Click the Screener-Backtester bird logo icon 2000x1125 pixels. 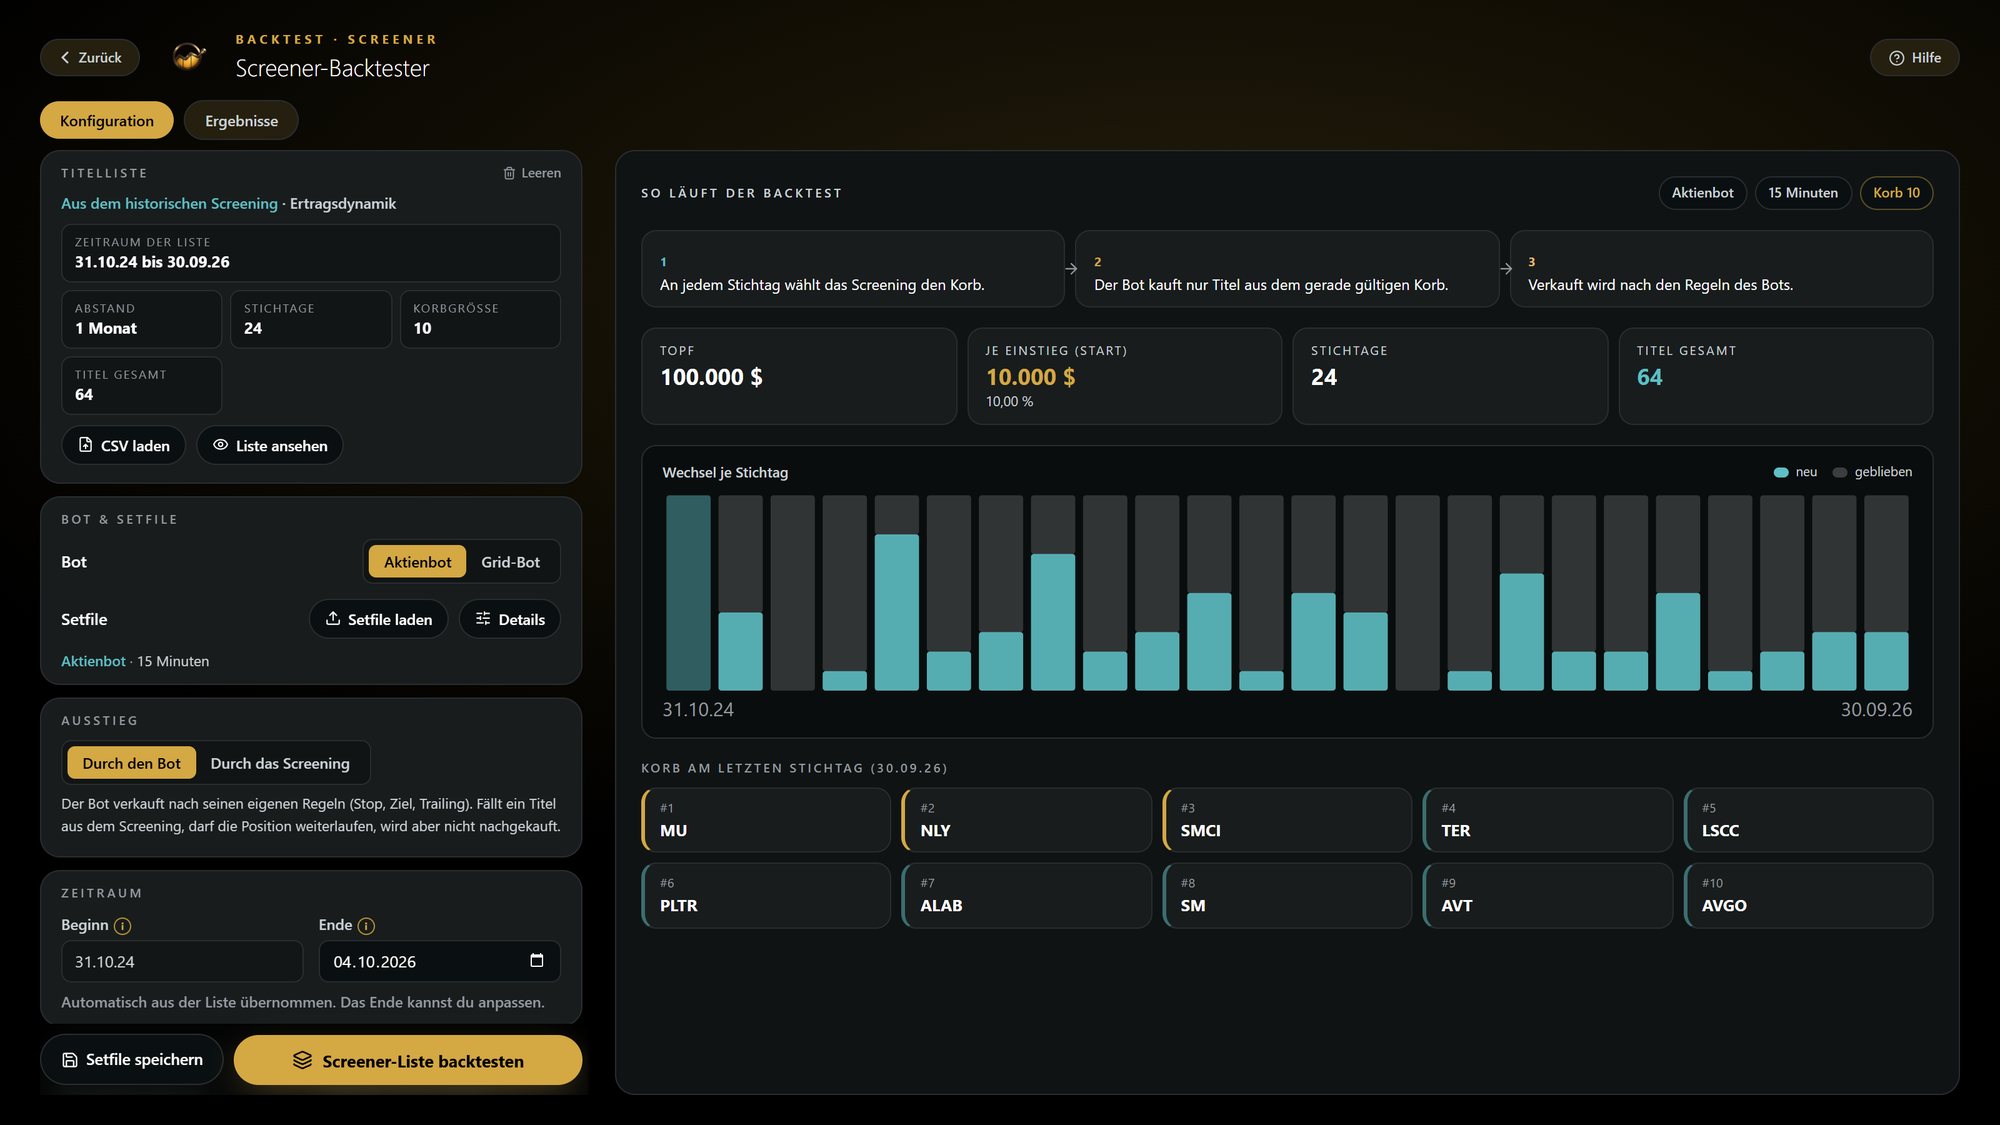tap(188, 56)
